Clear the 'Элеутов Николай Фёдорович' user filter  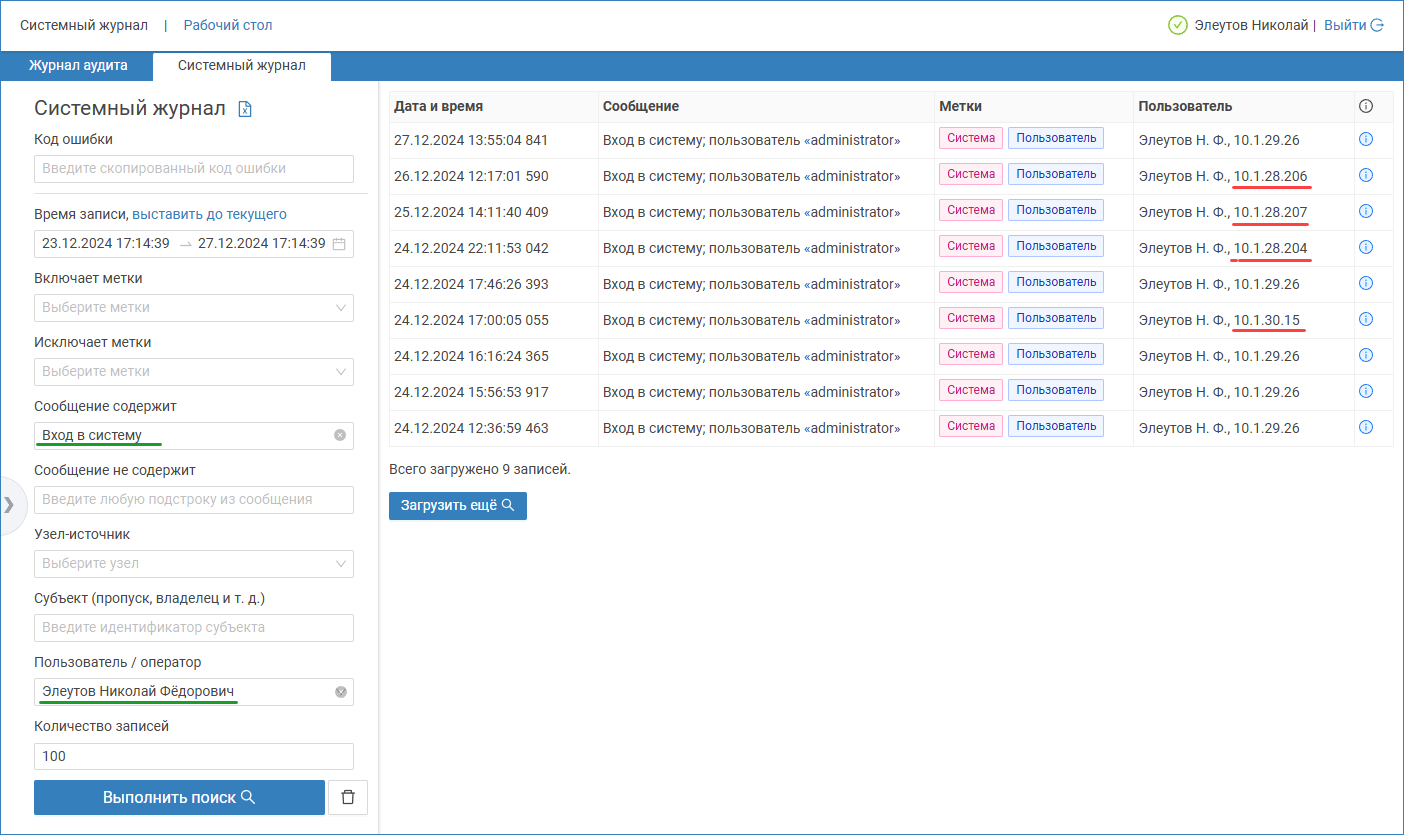click(x=340, y=692)
